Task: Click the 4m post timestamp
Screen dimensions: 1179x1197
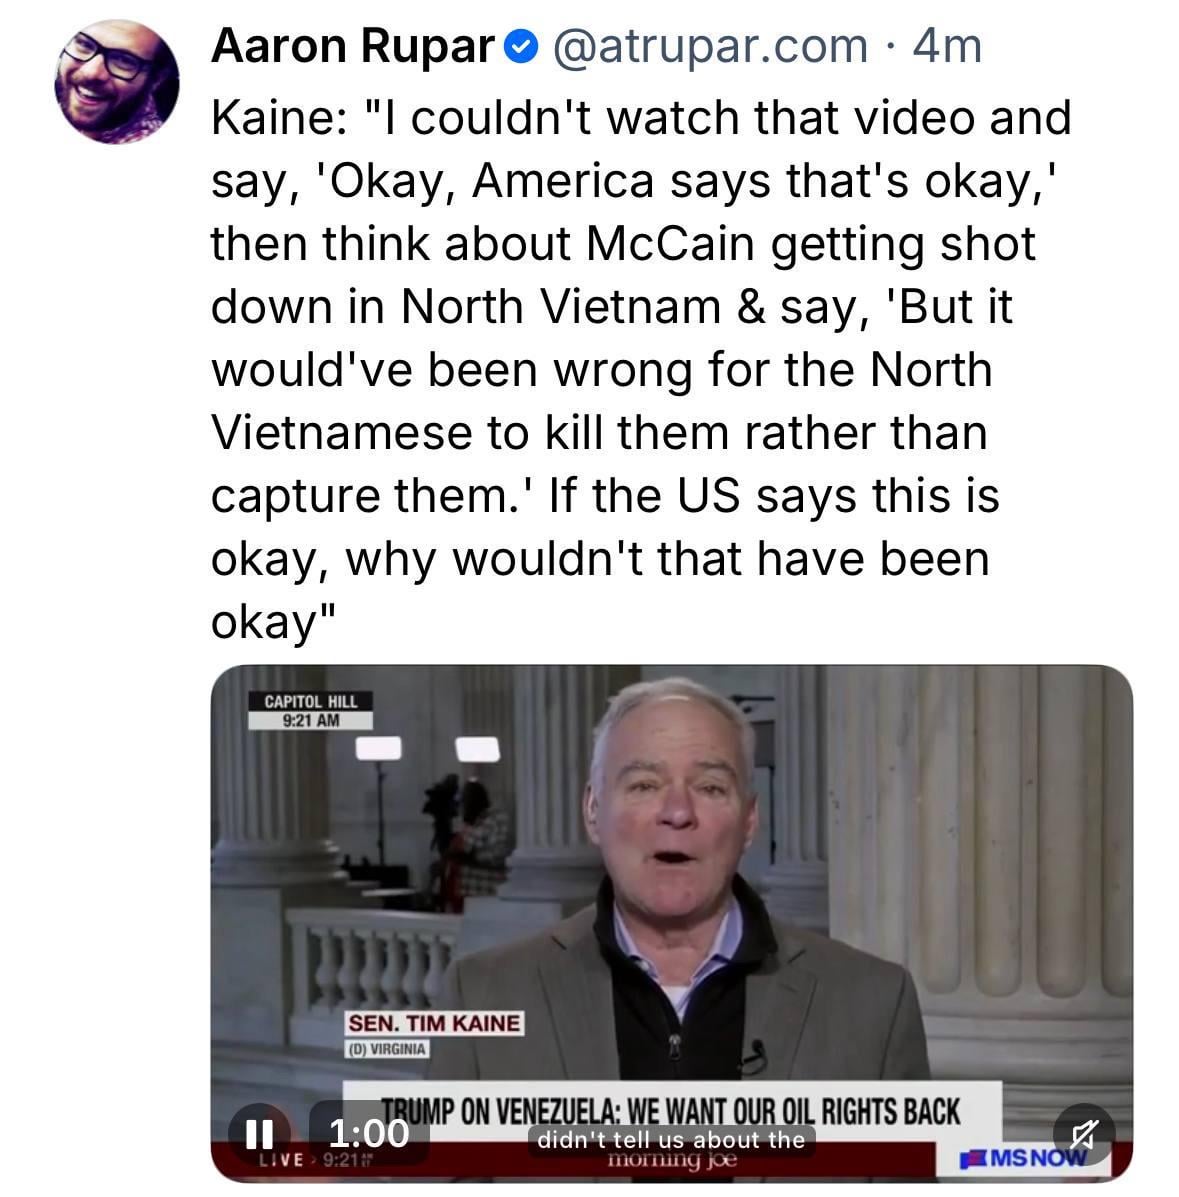Action: (948, 46)
